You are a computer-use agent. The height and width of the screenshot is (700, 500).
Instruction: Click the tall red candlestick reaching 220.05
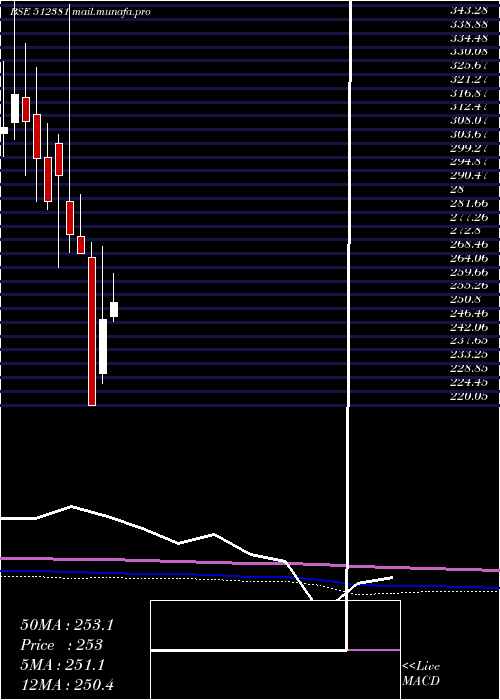[x=92, y=331]
